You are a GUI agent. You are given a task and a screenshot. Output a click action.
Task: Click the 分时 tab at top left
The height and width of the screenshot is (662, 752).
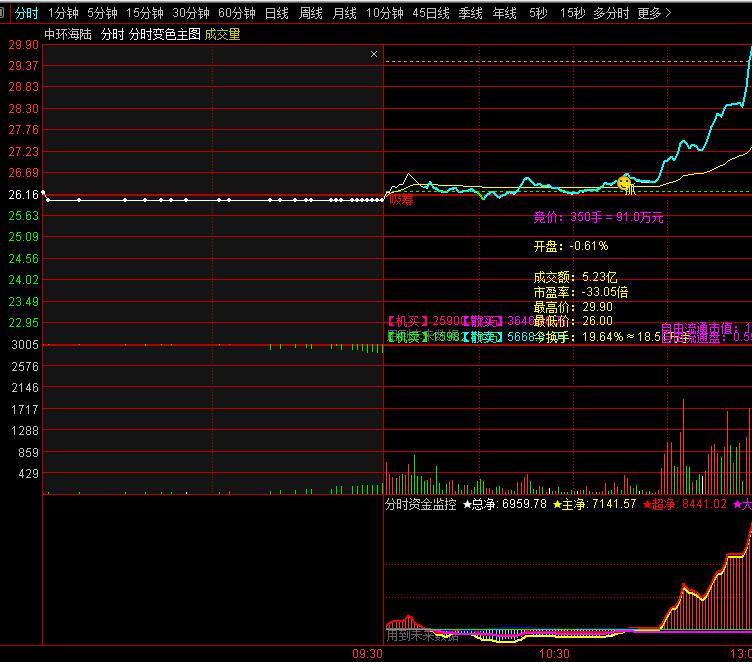[27, 13]
